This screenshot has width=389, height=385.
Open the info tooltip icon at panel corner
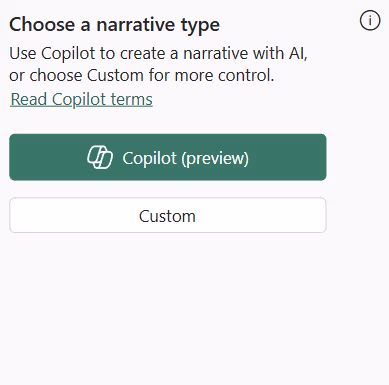pyautogui.click(x=370, y=21)
